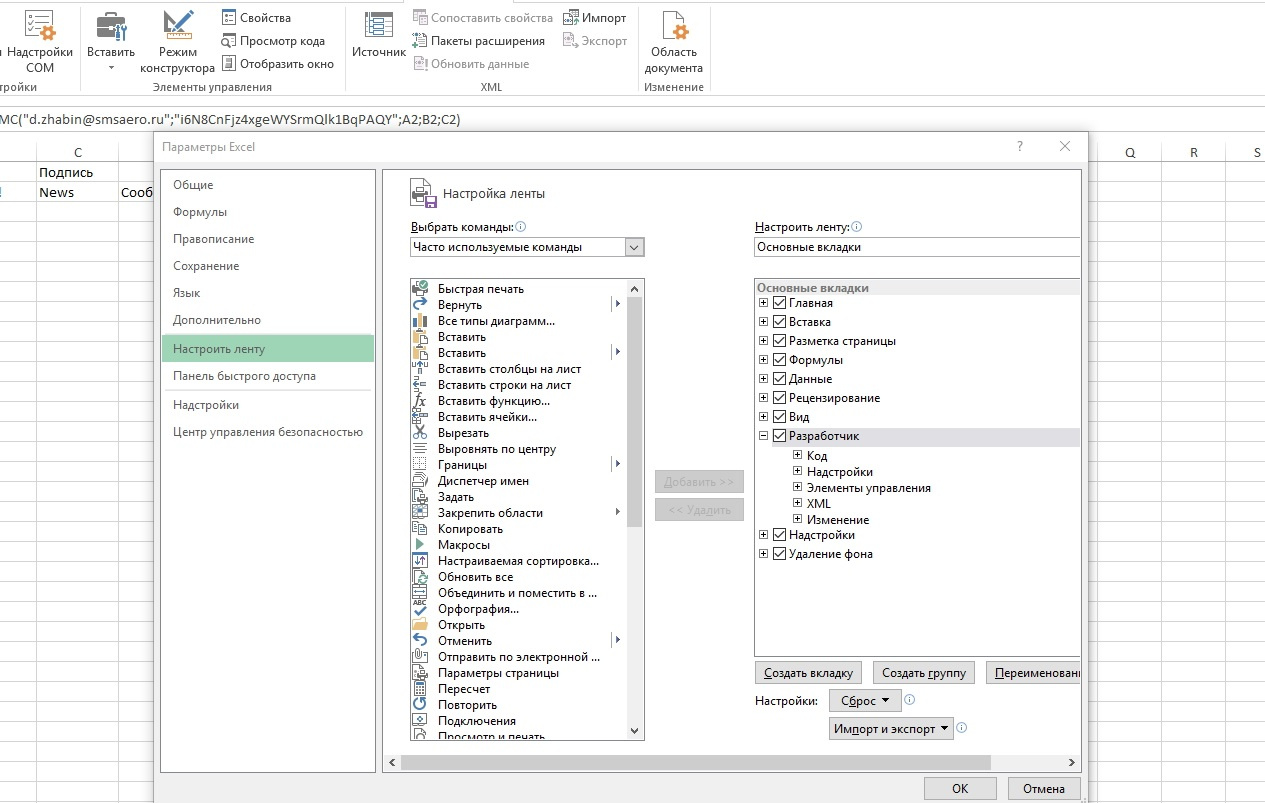The height and width of the screenshot is (803, 1265).
Task: Expand the XML group node
Action: 798,504
